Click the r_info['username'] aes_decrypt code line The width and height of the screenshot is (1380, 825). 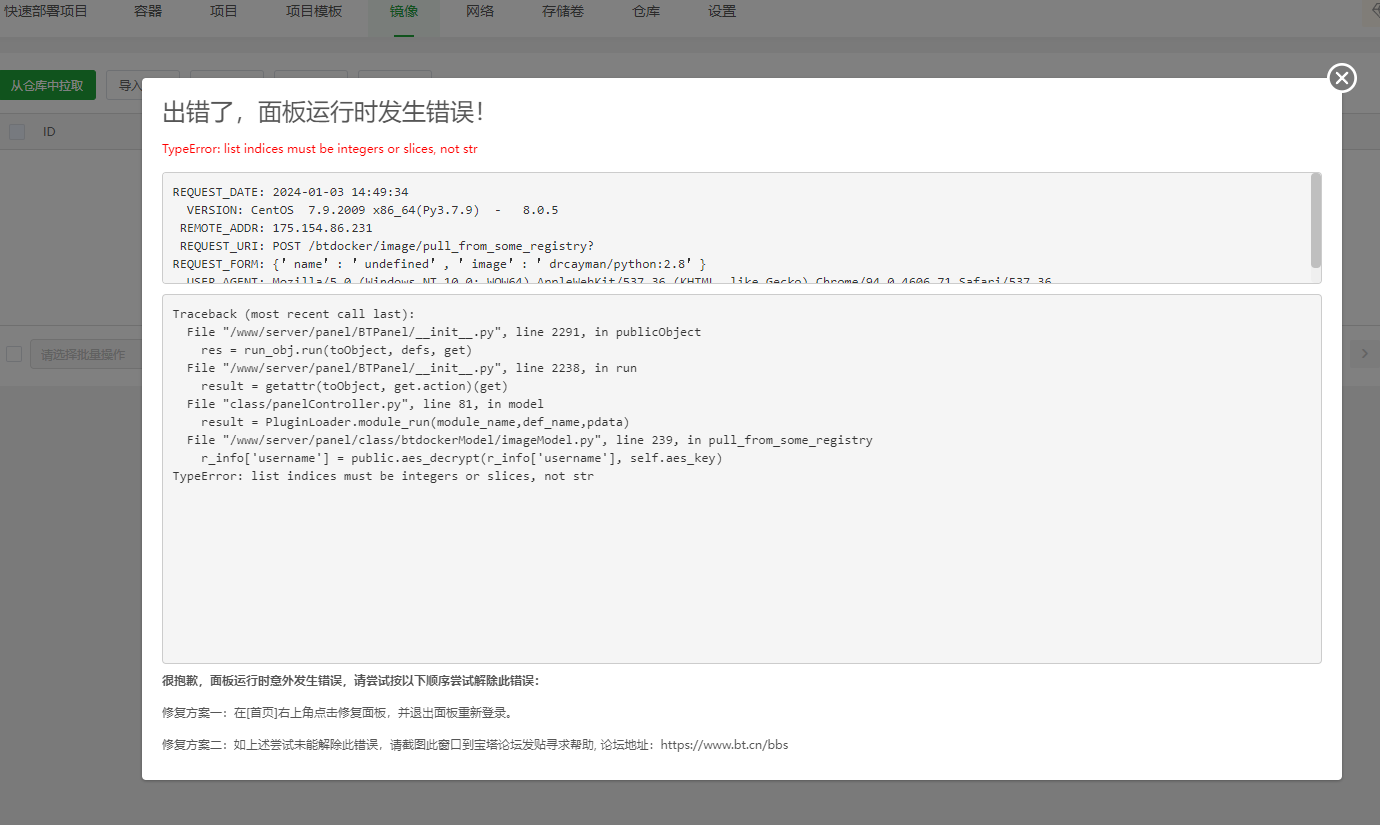[461, 458]
